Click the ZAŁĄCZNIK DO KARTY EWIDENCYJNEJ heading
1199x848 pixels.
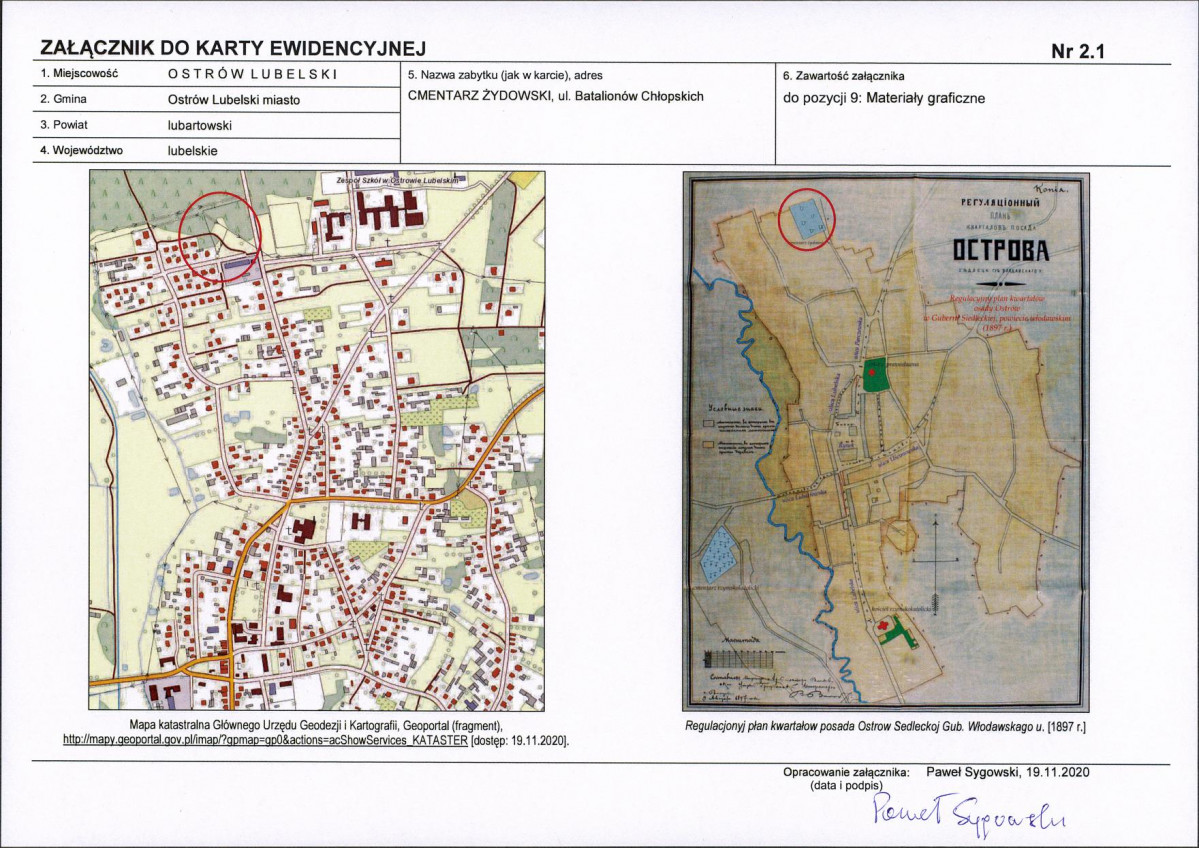[232, 48]
